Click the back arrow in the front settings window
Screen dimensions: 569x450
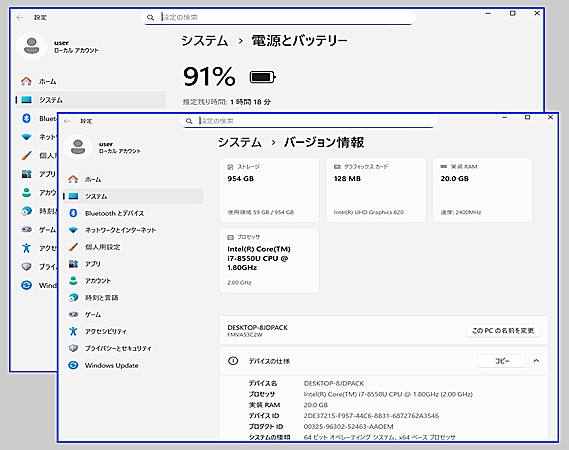(x=67, y=121)
